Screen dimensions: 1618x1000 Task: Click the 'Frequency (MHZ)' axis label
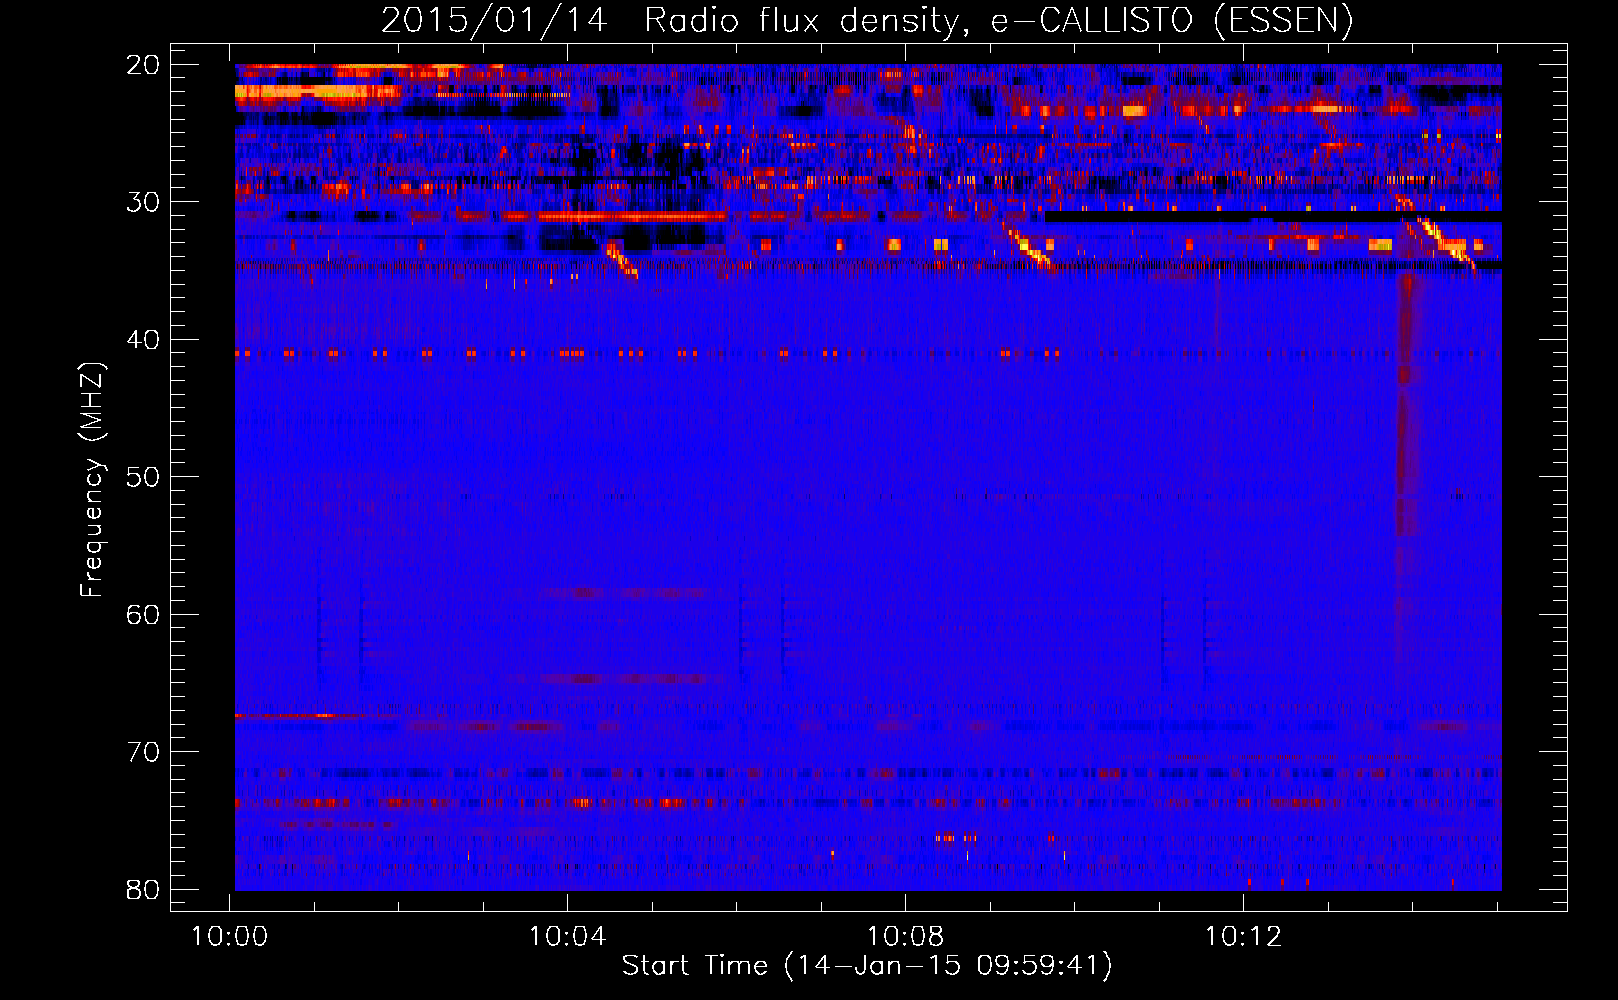click(x=92, y=480)
